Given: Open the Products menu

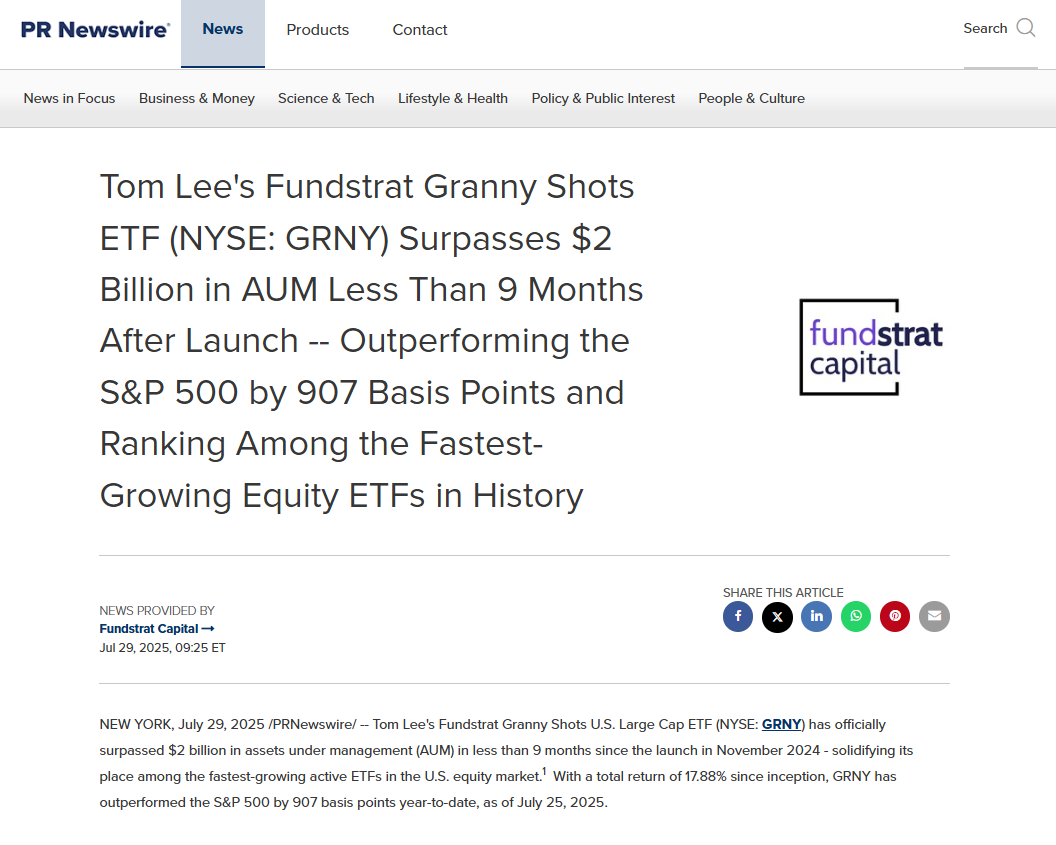Looking at the screenshot, I should point(318,30).
